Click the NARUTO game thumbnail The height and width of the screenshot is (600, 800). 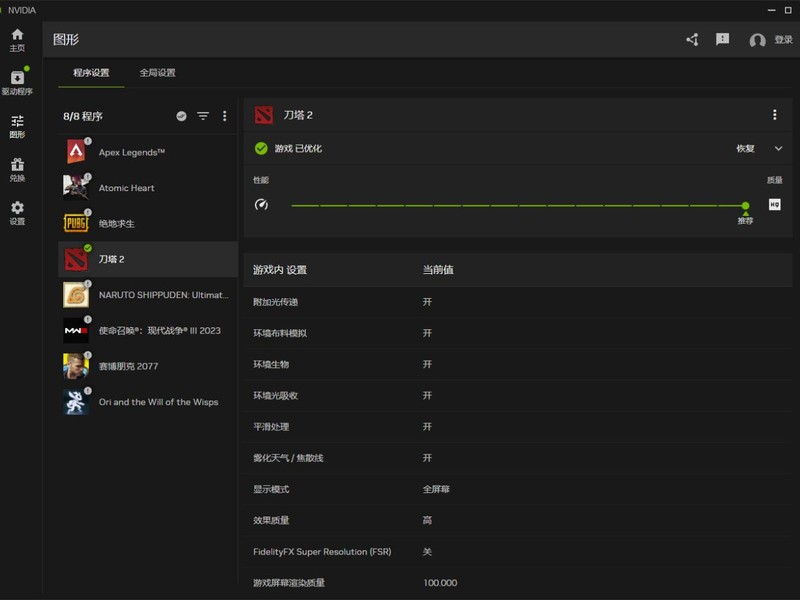pyautogui.click(x=76, y=295)
